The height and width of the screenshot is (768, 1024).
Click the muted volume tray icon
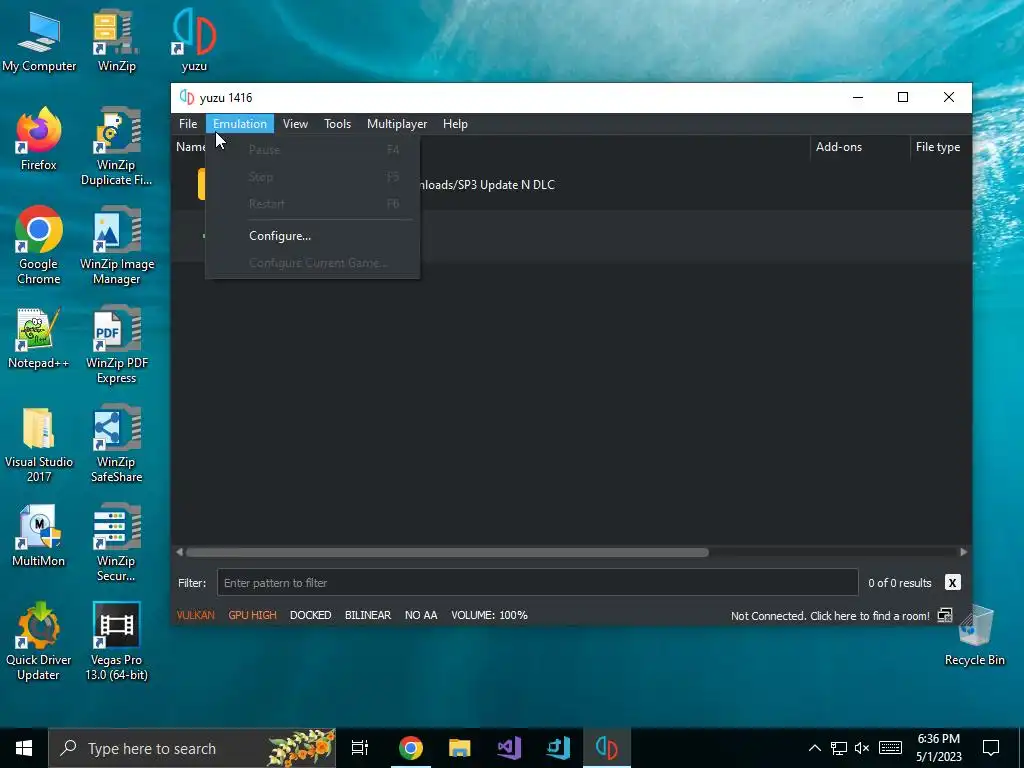862,748
